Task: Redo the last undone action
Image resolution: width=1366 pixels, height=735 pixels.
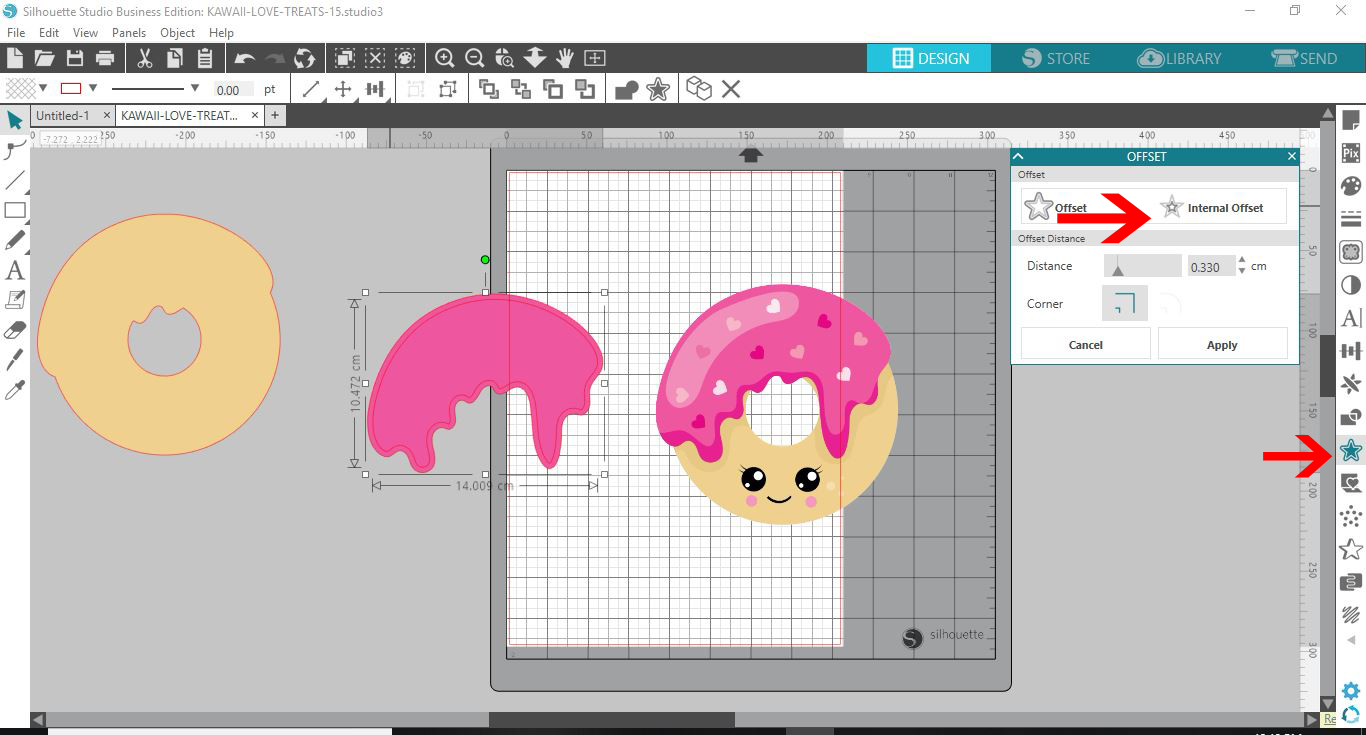Action: [x=274, y=58]
